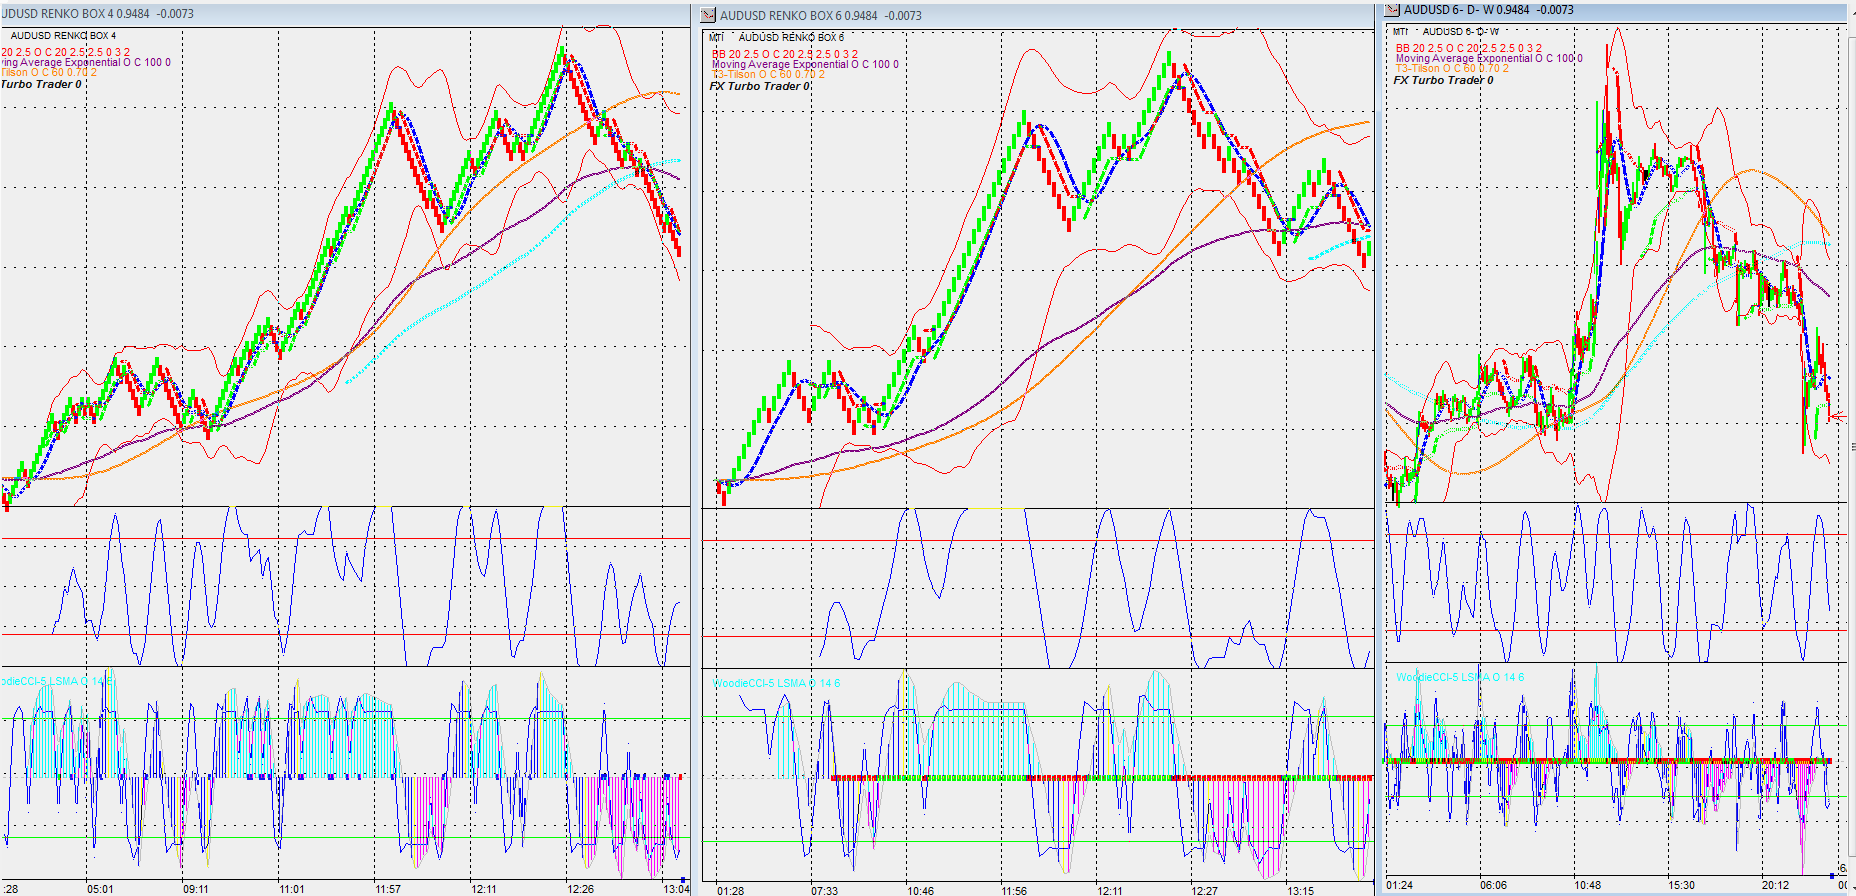The width and height of the screenshot is (1856, 896).
Task: Select the Average Exponential label in RENKO BOX 4 chart
Action: click(x=85, y=62)
